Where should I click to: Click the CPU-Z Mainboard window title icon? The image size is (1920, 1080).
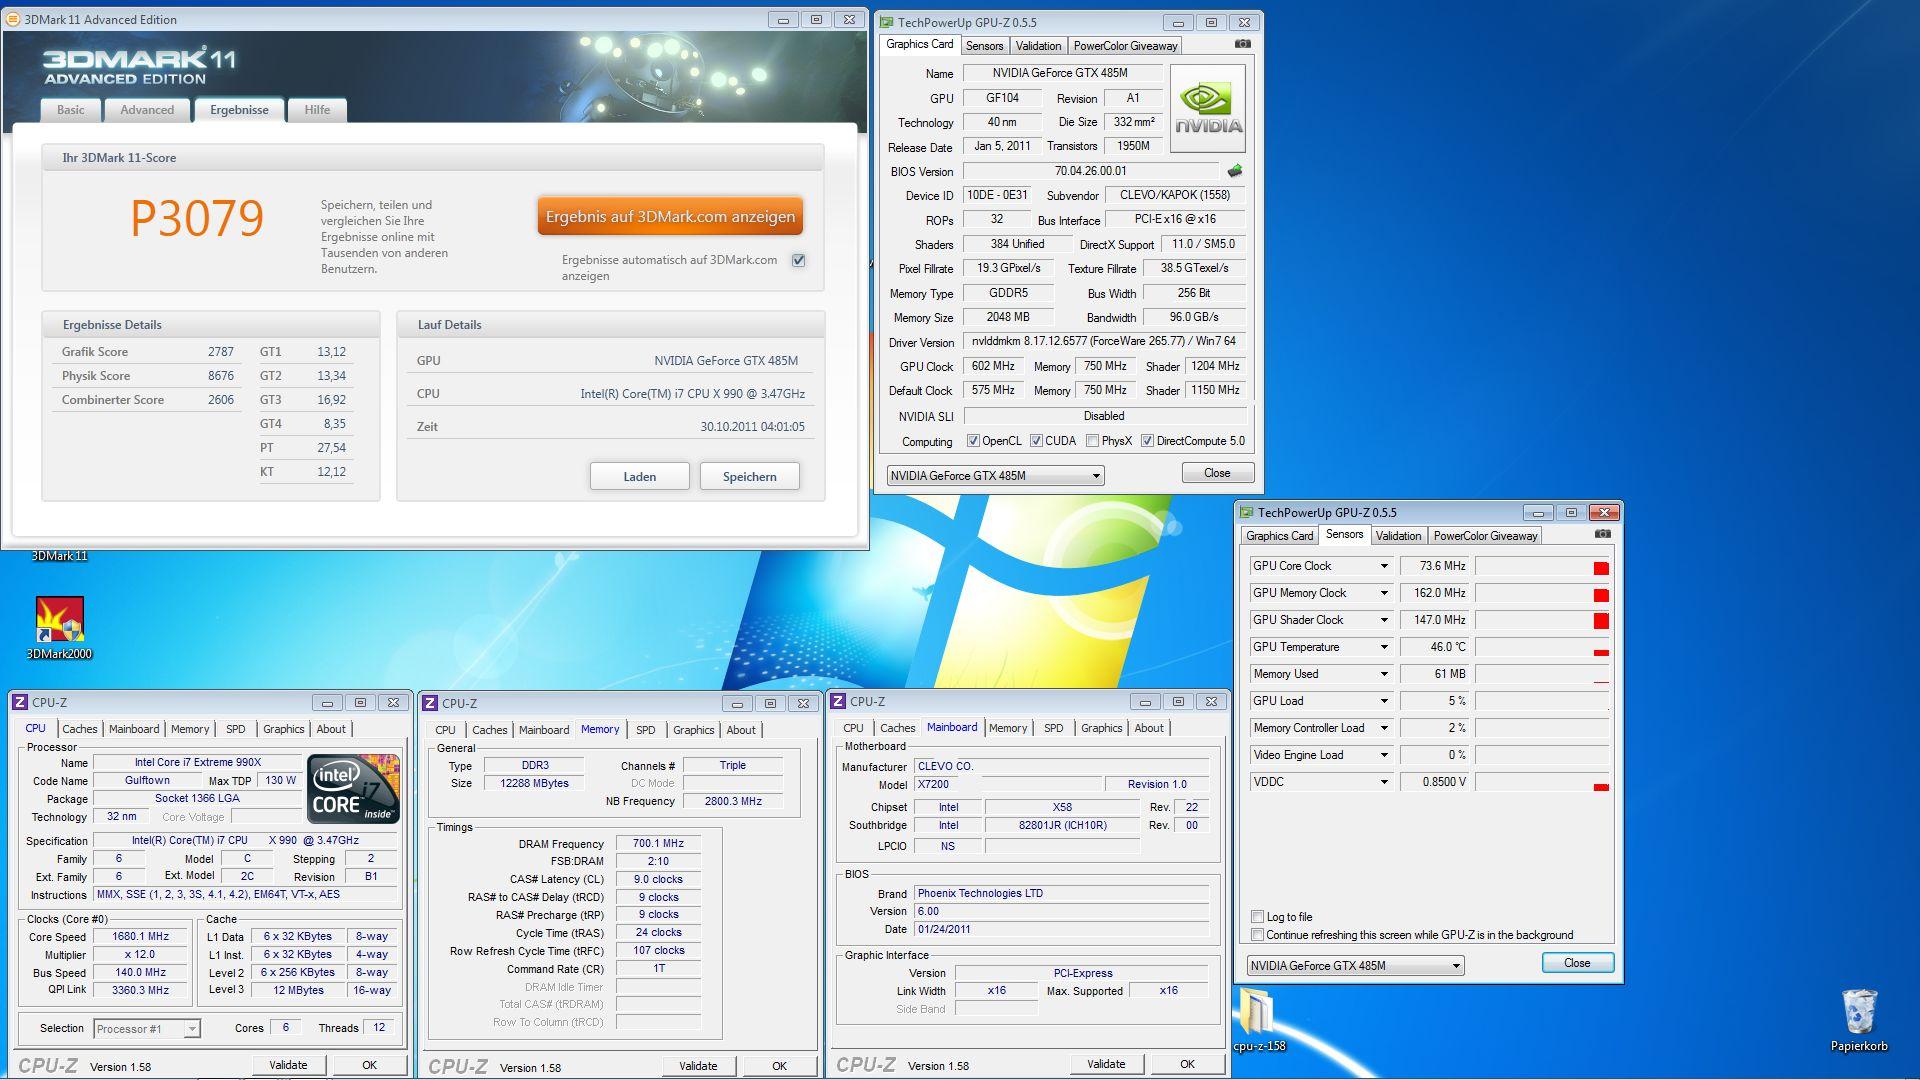pos(838,701)
